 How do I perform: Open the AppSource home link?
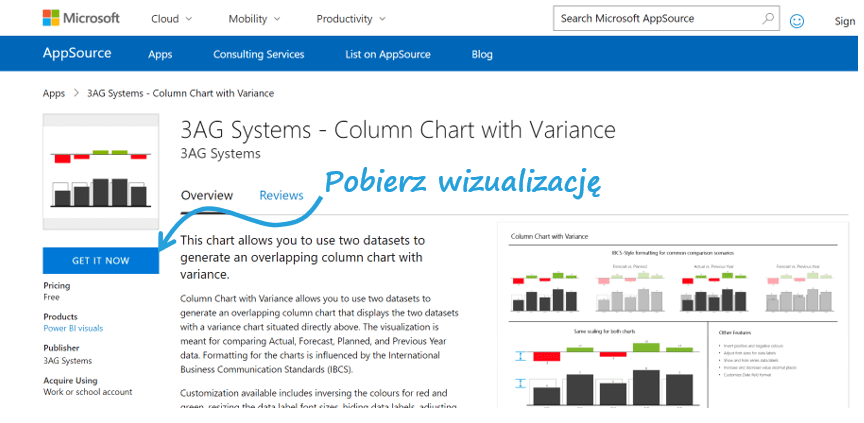[x=77, y=54]
